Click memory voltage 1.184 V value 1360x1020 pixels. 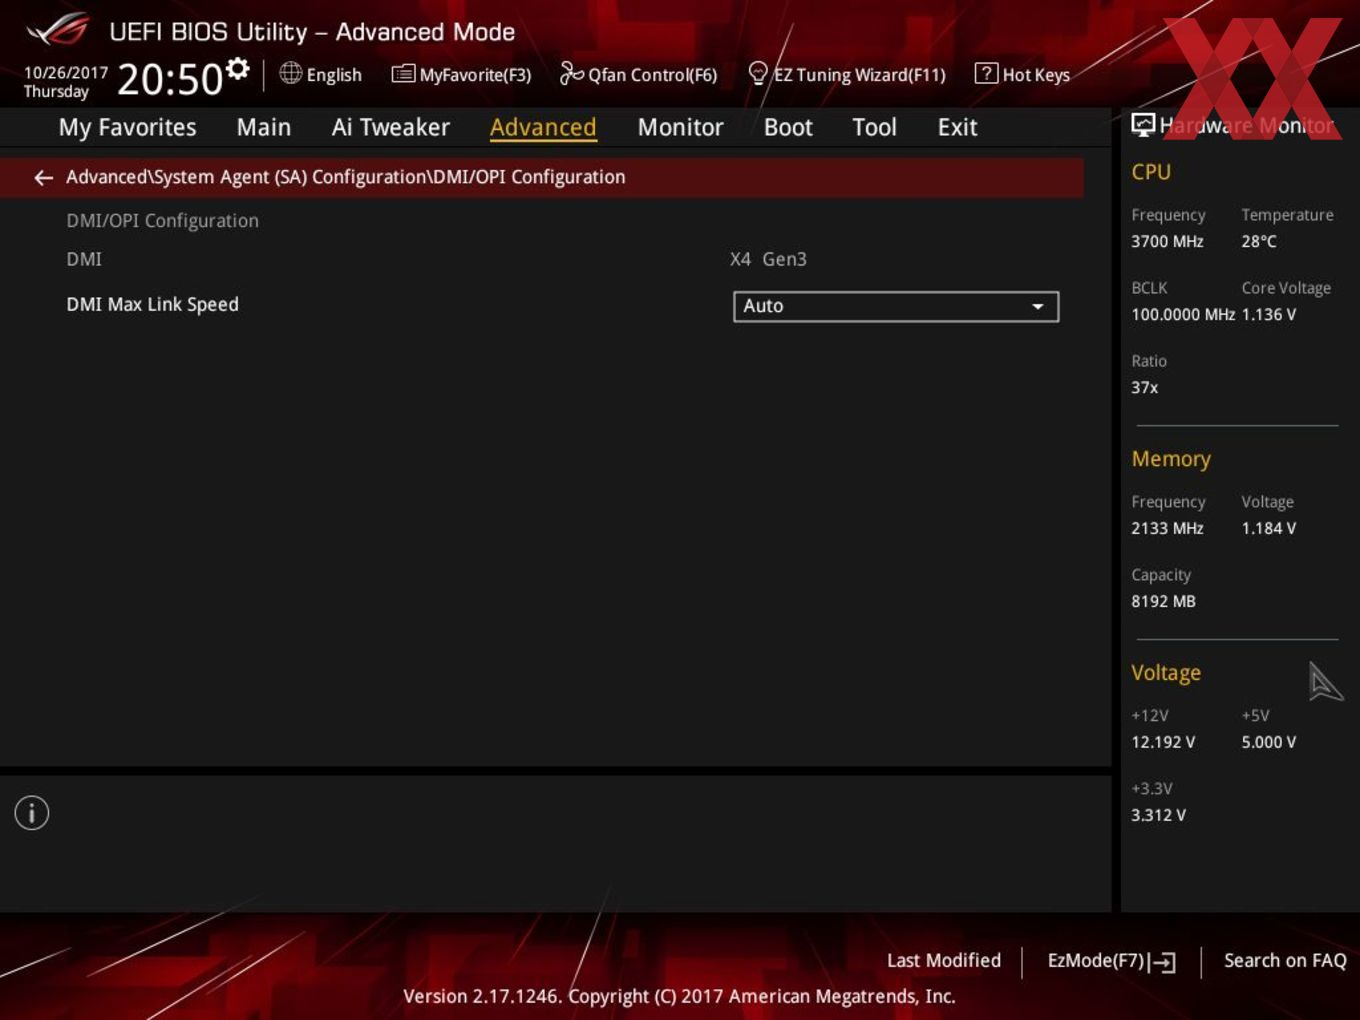1269,528
